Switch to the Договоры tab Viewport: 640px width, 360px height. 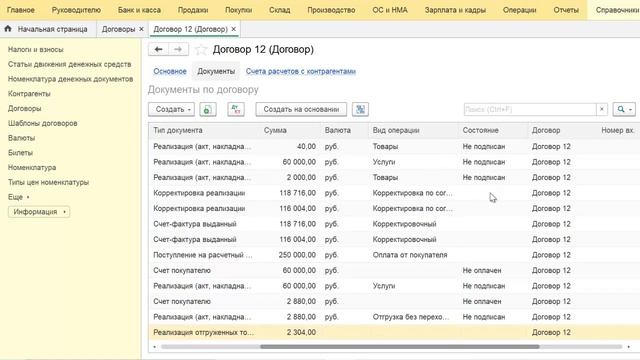pos(118,29)
